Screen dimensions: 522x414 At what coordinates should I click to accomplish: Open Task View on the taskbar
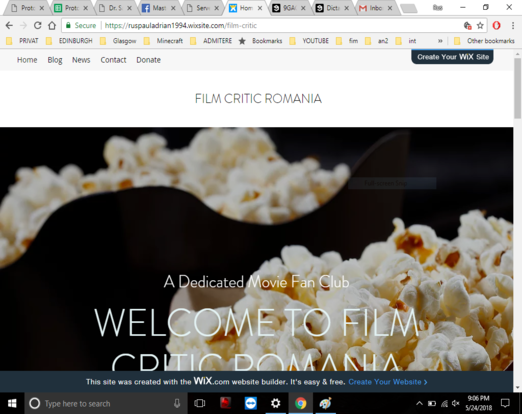[200, 404]
